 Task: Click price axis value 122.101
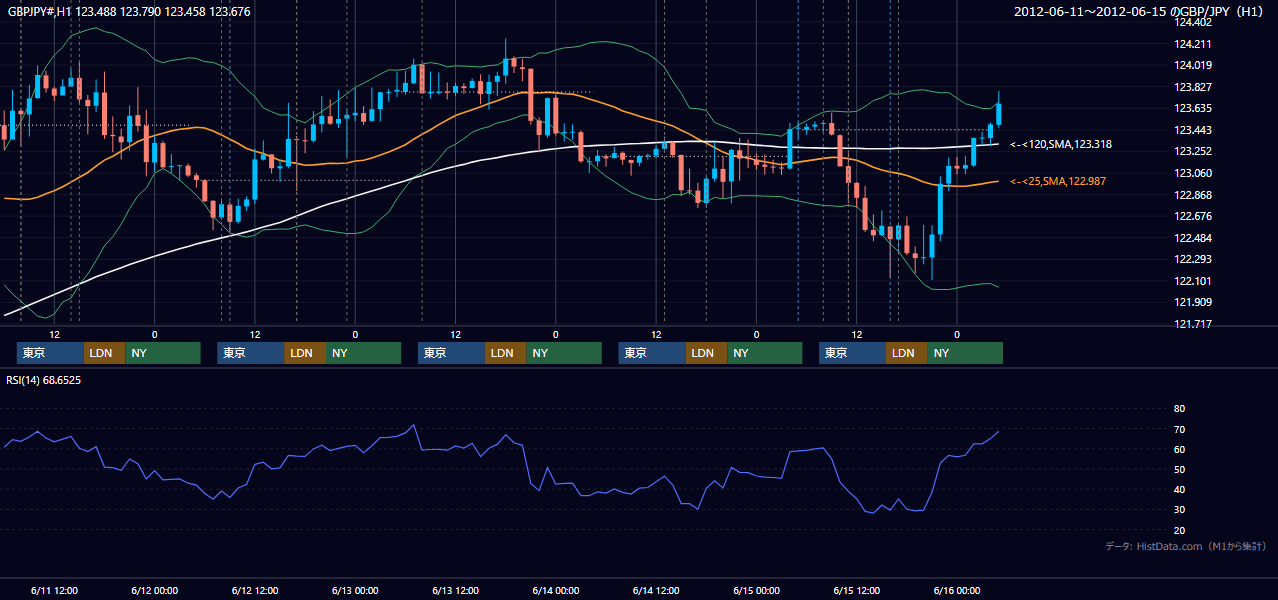pos(1192,281)
